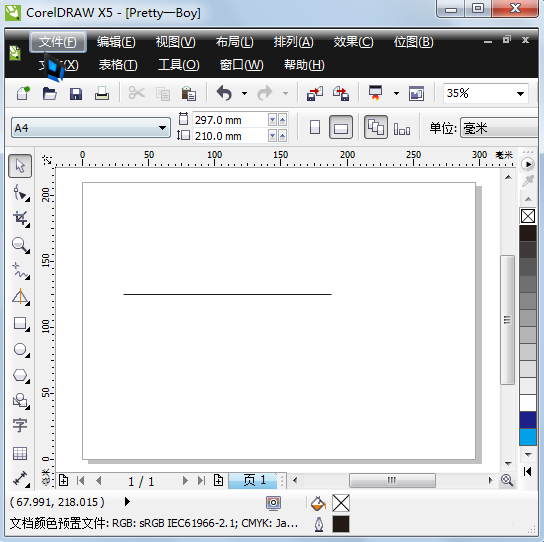Viewport: 544px width, 542px height.
Task: Pick the cyan blue swatch in palette
Action: pyautogui.click(x=528, y=437)
